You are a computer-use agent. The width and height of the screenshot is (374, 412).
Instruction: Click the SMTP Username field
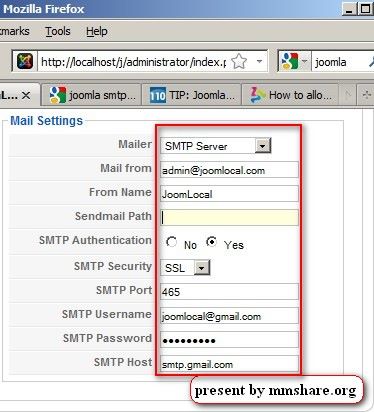click(229, 316)
